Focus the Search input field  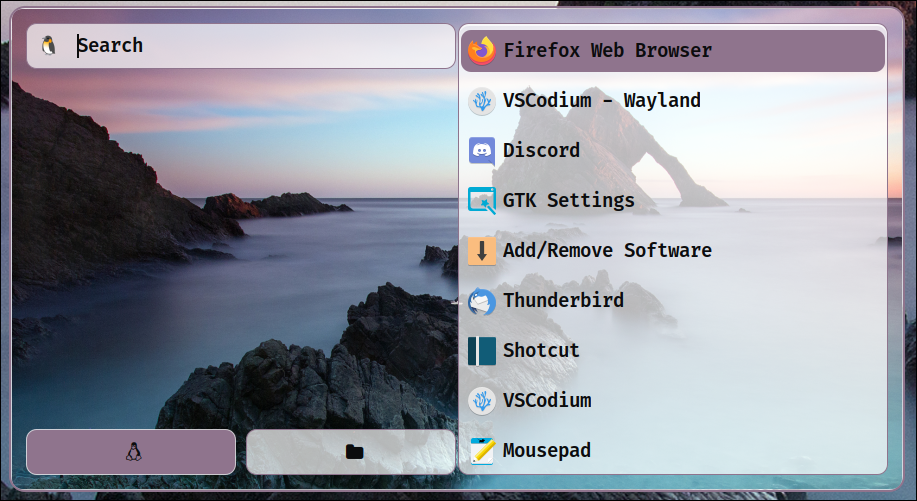pos(240,46)
